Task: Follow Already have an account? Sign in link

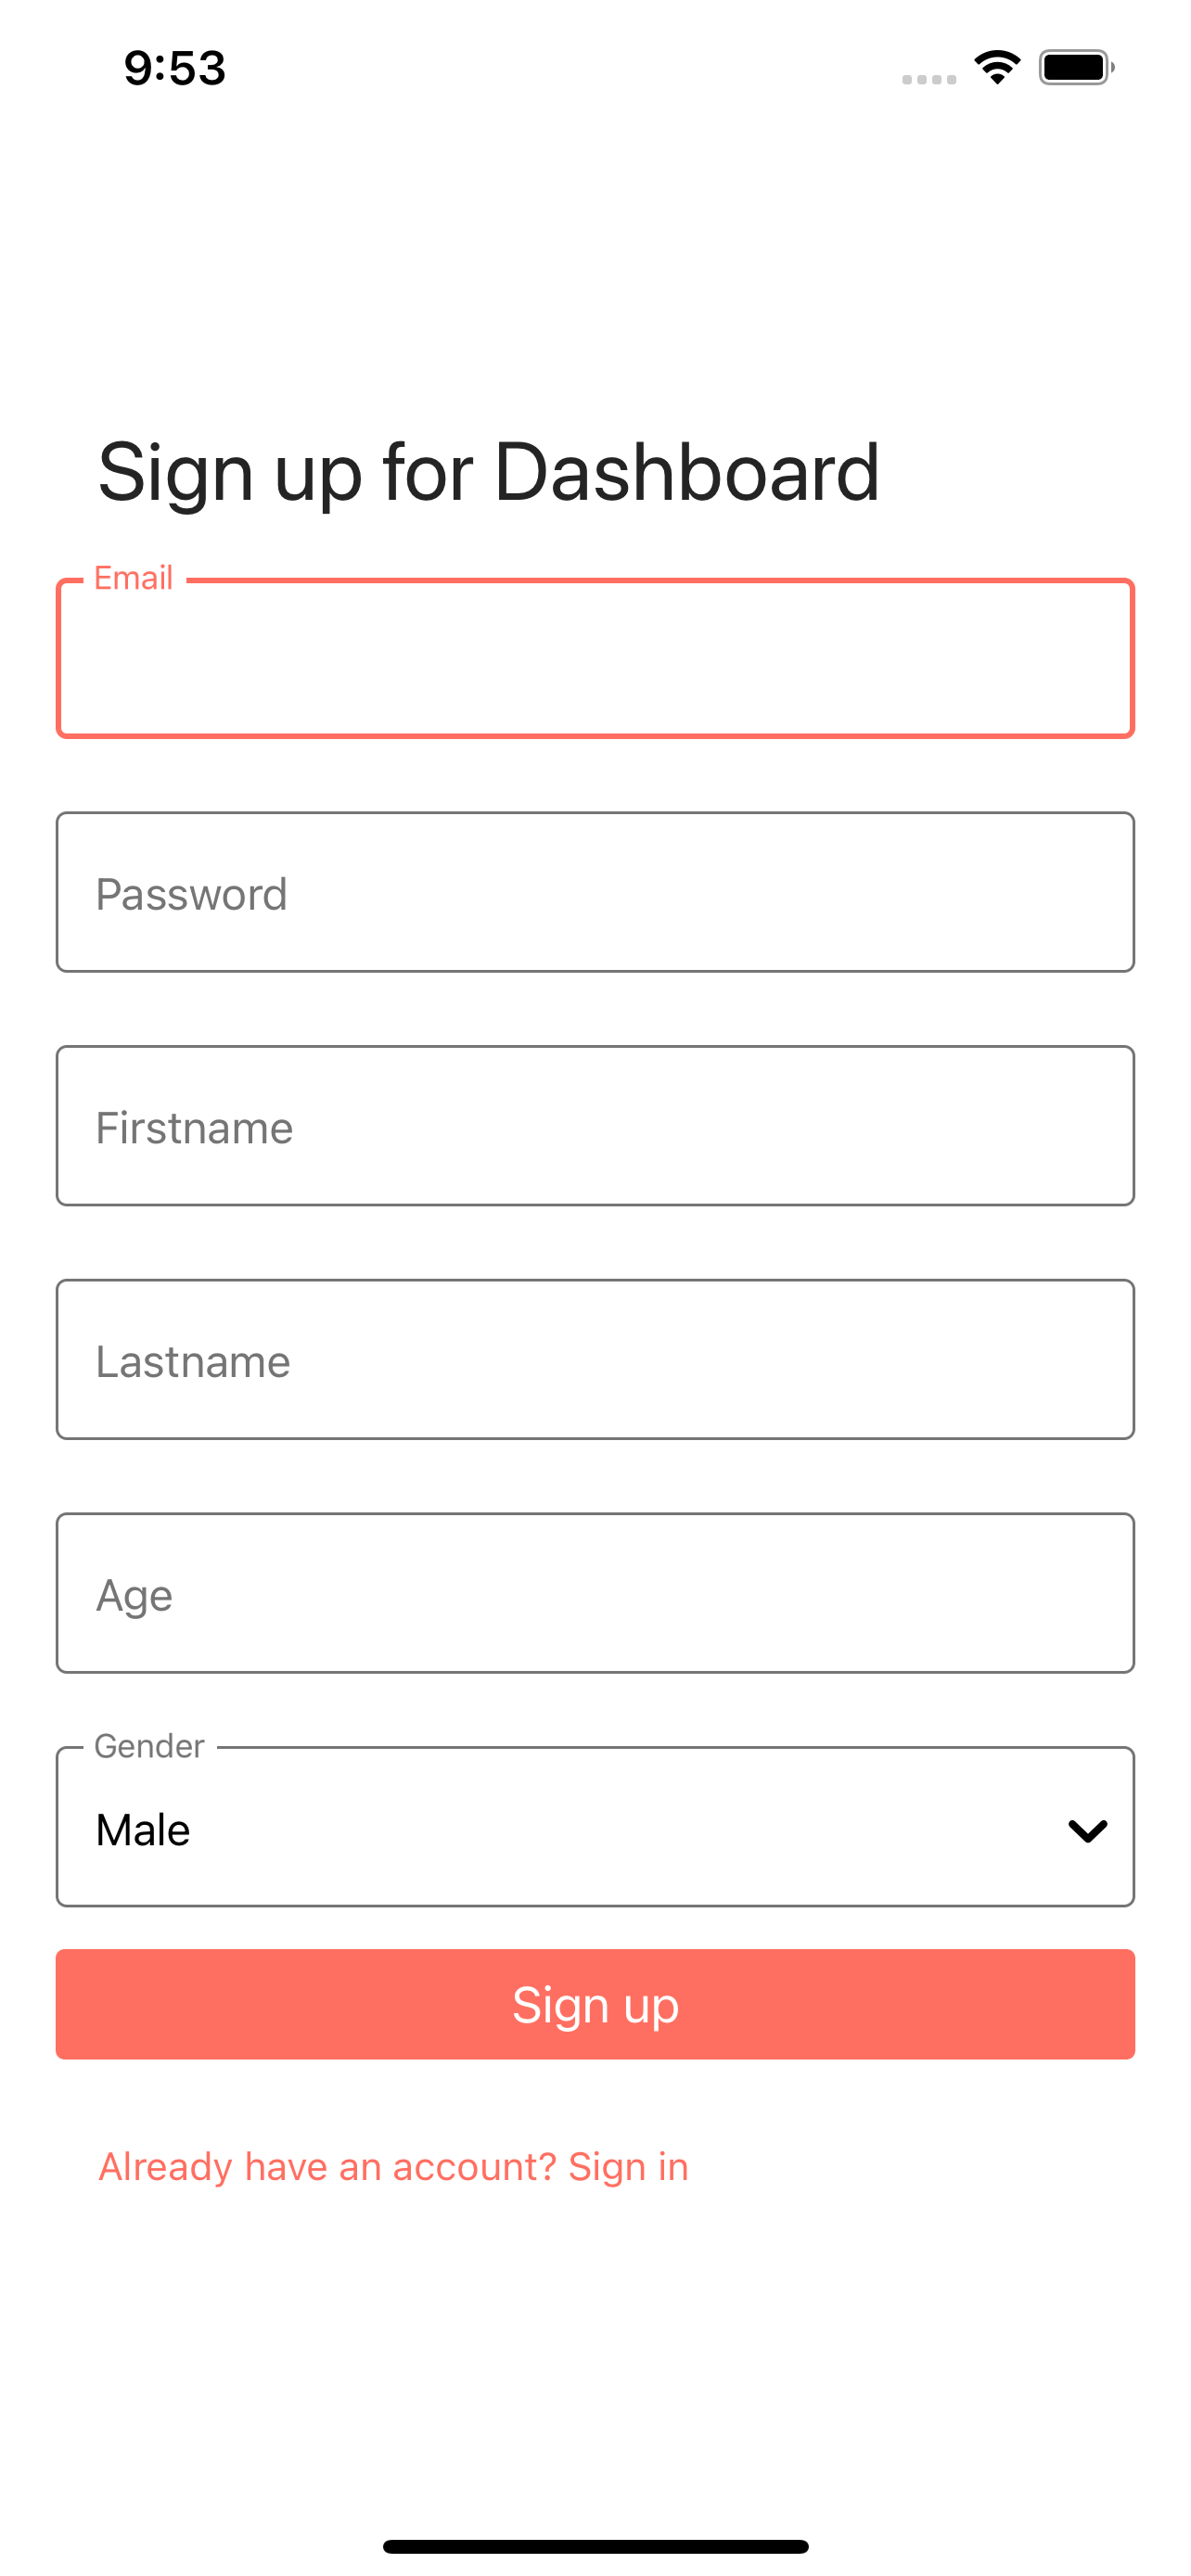Action: (394, 2166)
